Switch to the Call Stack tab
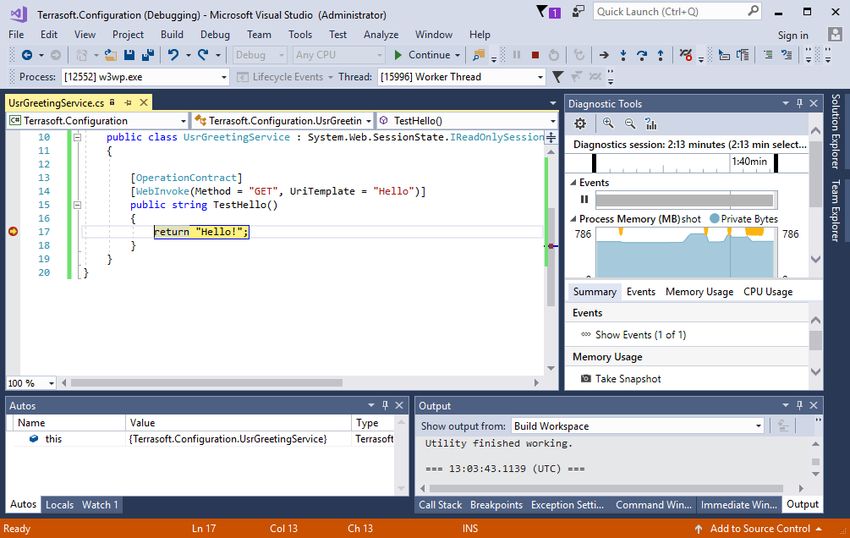Screen dimensions: 850x538 (440, 504)
